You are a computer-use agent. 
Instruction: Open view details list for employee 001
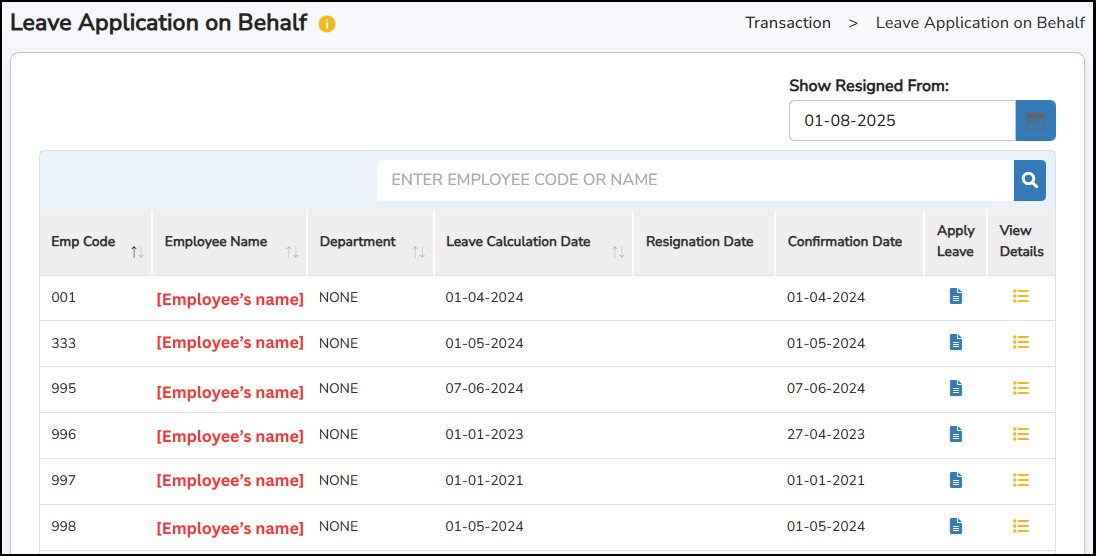[x=1020, y=297]
